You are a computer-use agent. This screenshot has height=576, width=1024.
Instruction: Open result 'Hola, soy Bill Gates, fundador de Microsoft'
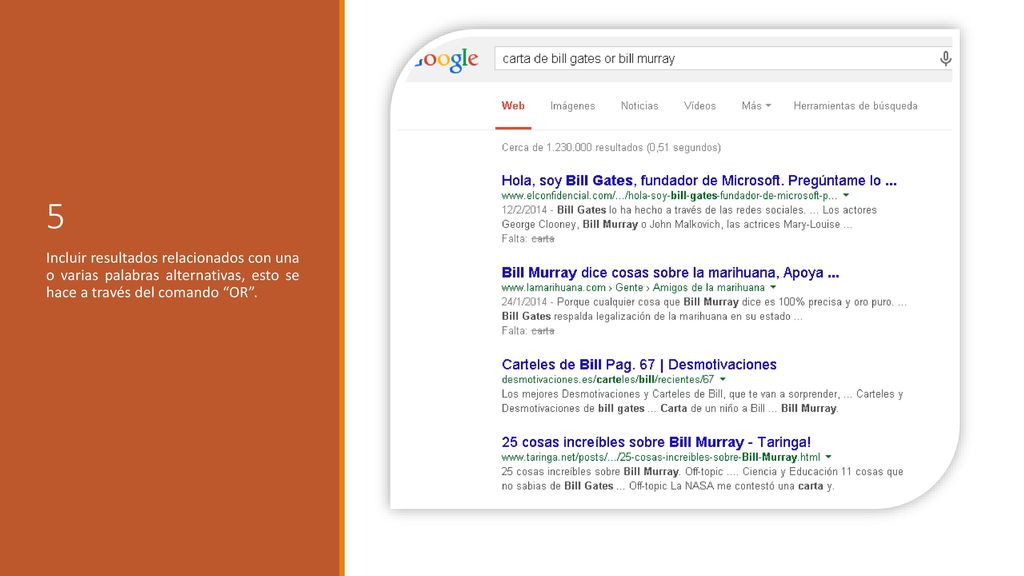pyautogui.click(x=699, y=180)
